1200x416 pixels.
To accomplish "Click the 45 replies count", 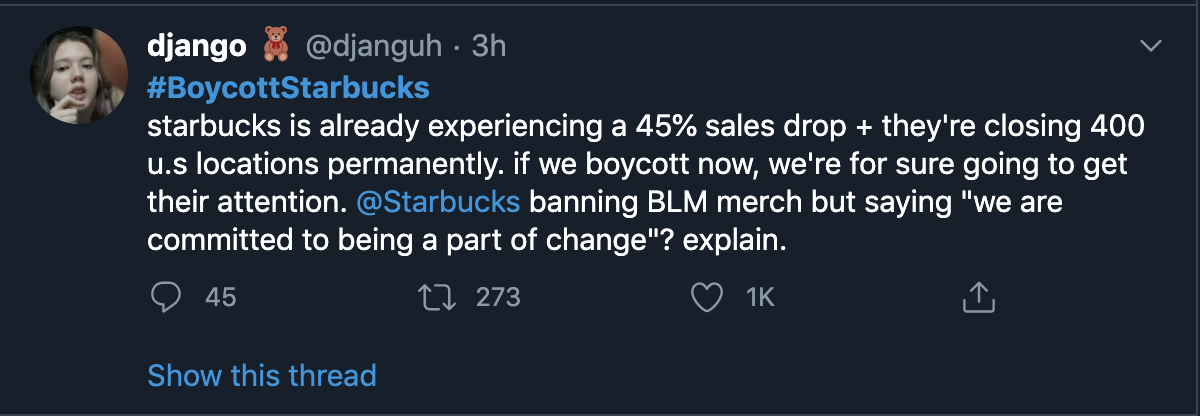I will click(x=220, y=297).
